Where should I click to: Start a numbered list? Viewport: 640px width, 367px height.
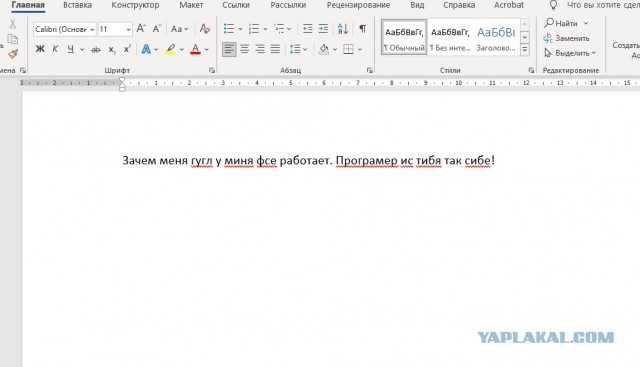tap(253, 29)
